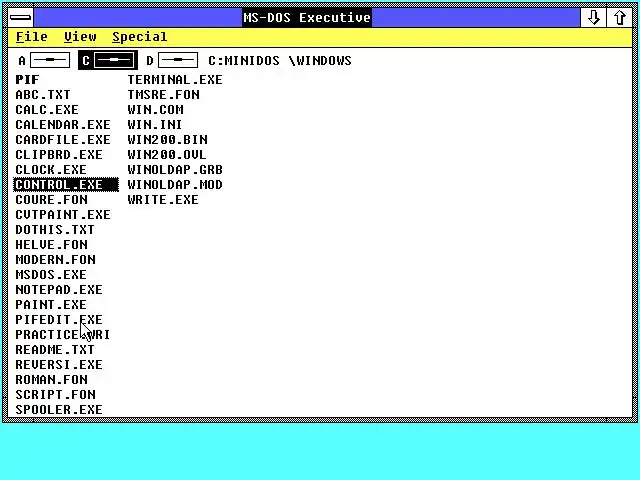Select the WIN.COM file
Screen dimensions: 640x480
pyautogui.click(x=156, y=110)
